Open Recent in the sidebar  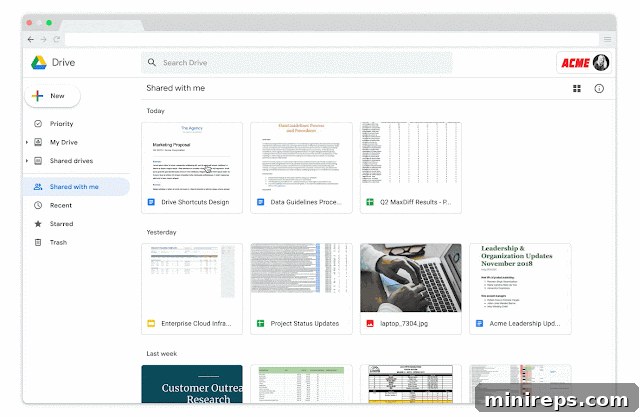(61, 205)
